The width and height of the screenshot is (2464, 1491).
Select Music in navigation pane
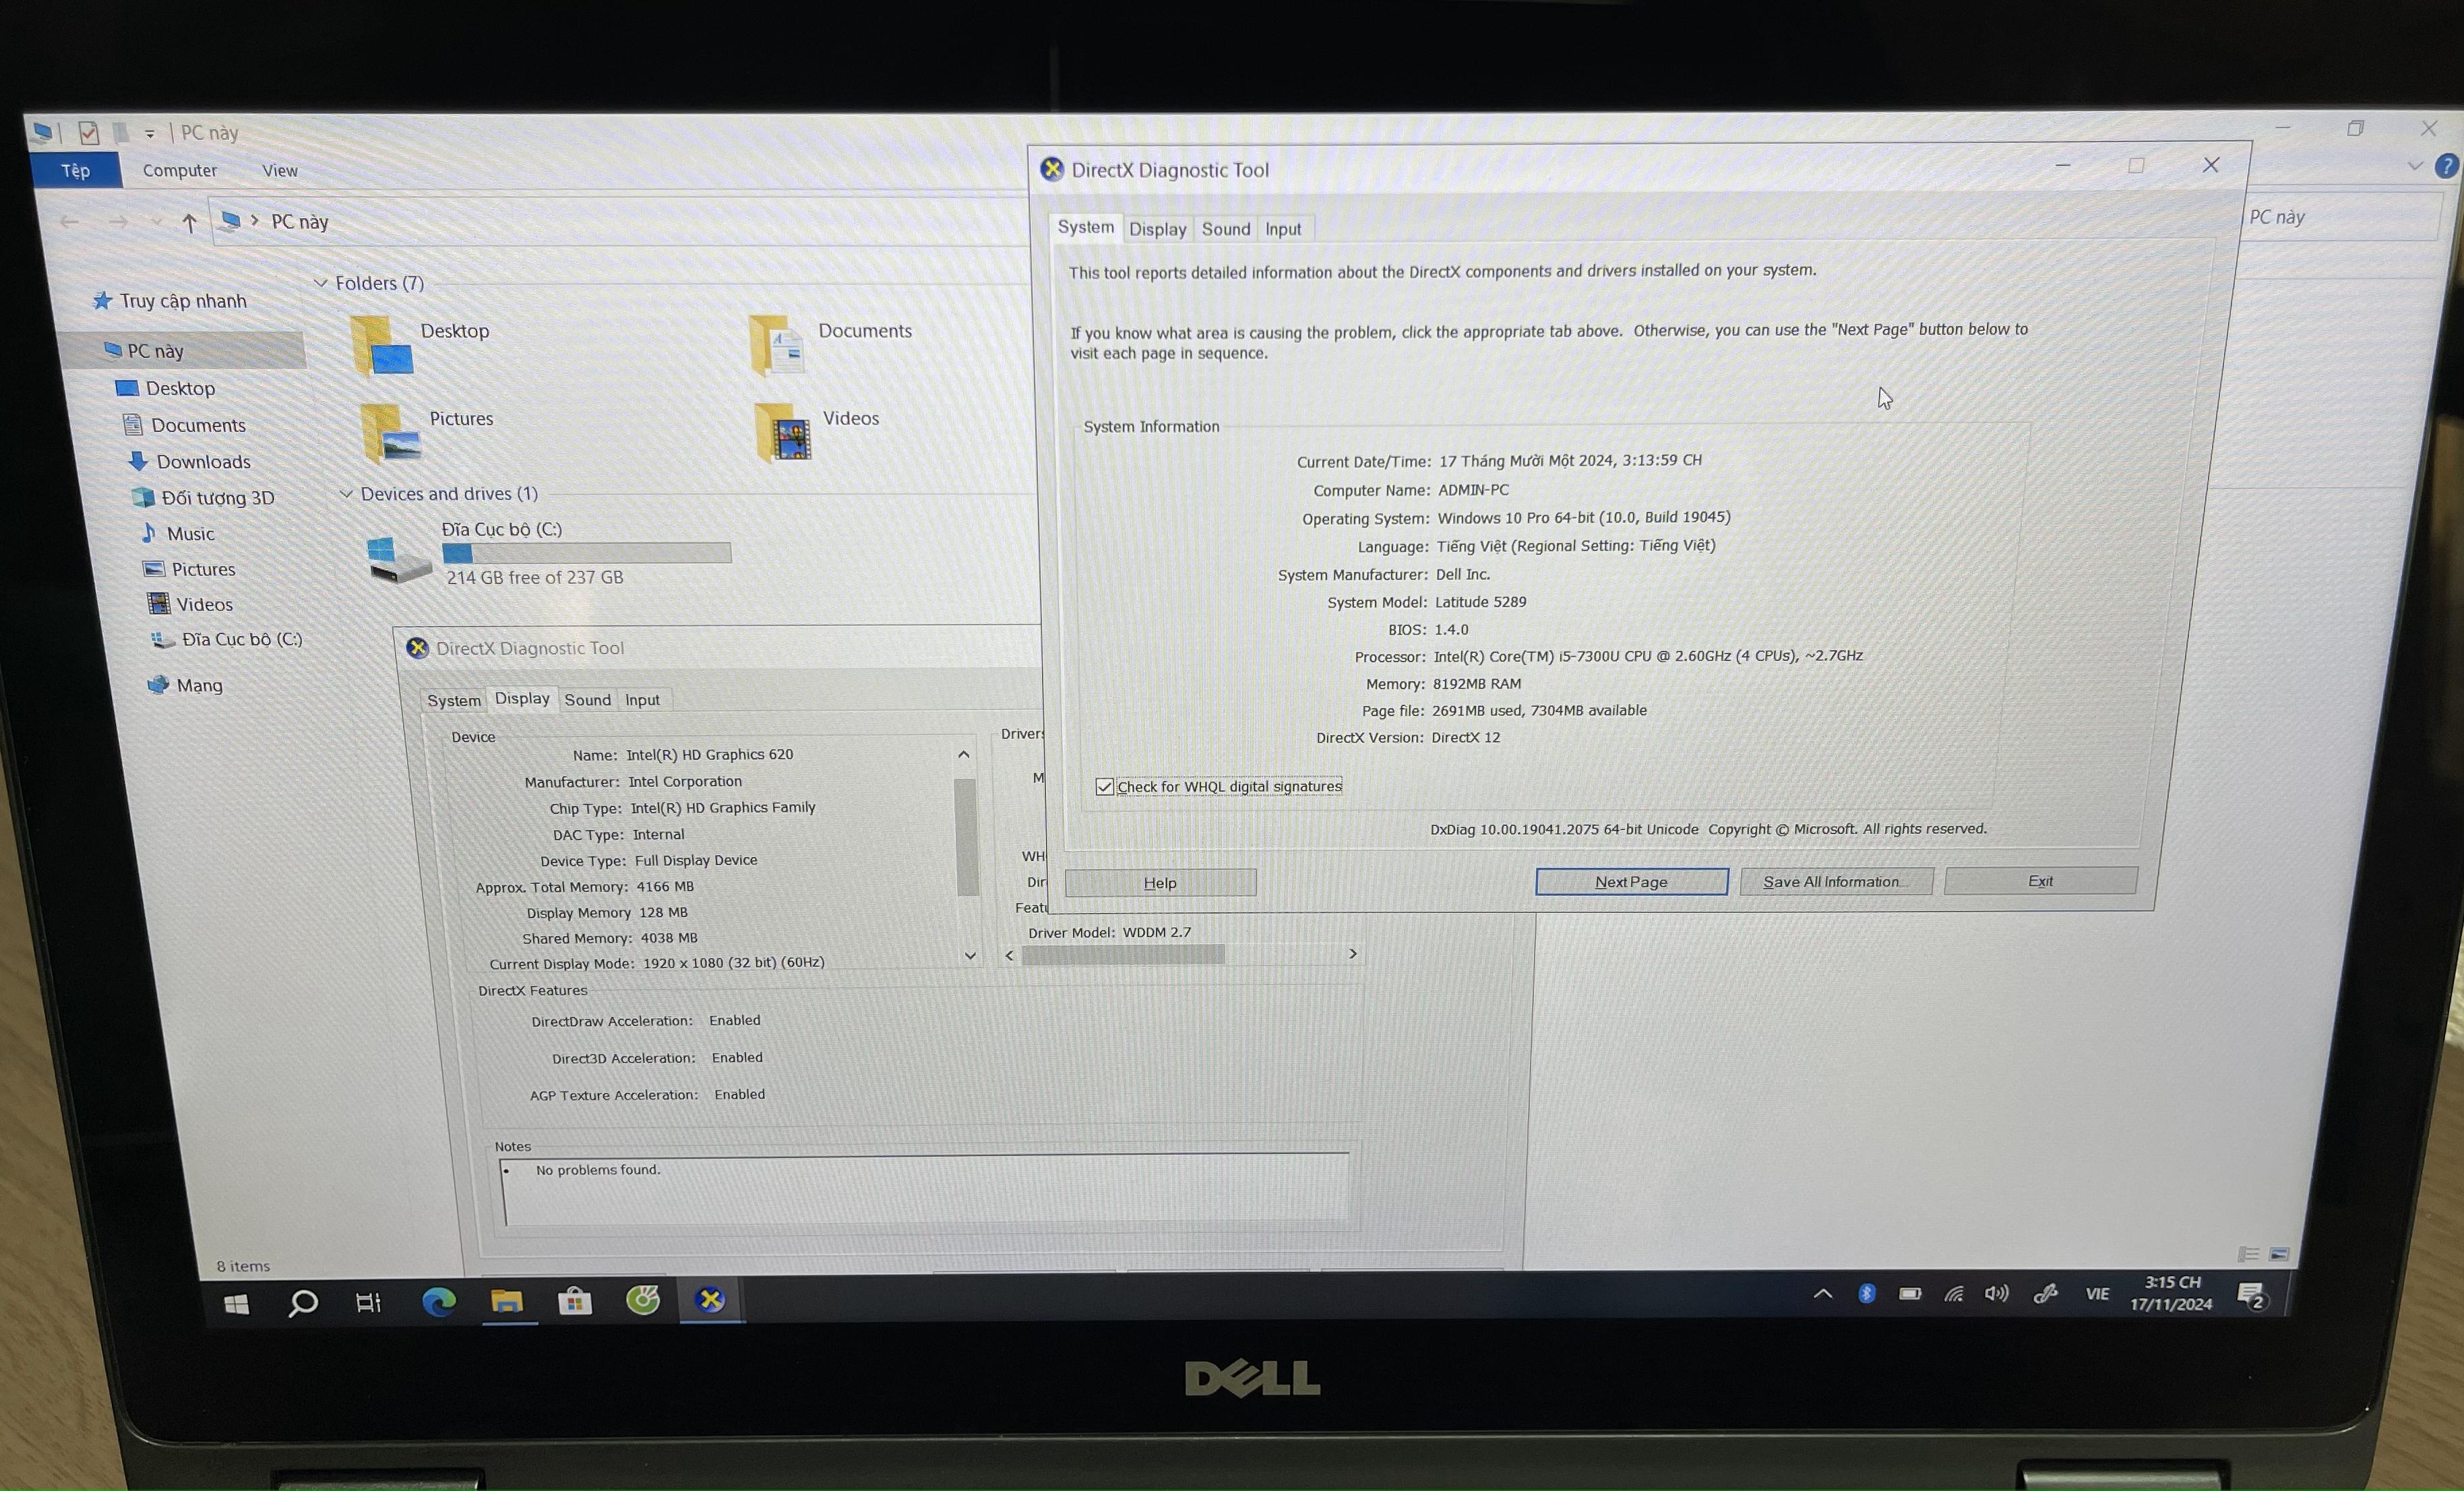[190, 534]
